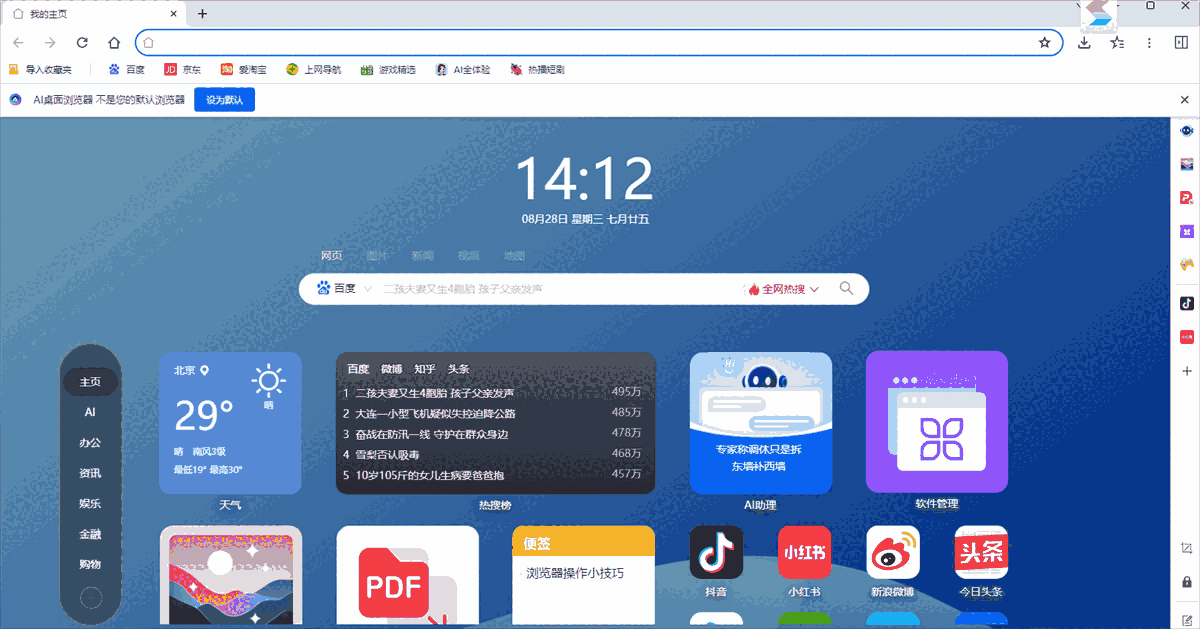This screenshot has height=629, width=1200.
Task: Open the browser's three-dot options menu
Action: tap(1148, 43)
